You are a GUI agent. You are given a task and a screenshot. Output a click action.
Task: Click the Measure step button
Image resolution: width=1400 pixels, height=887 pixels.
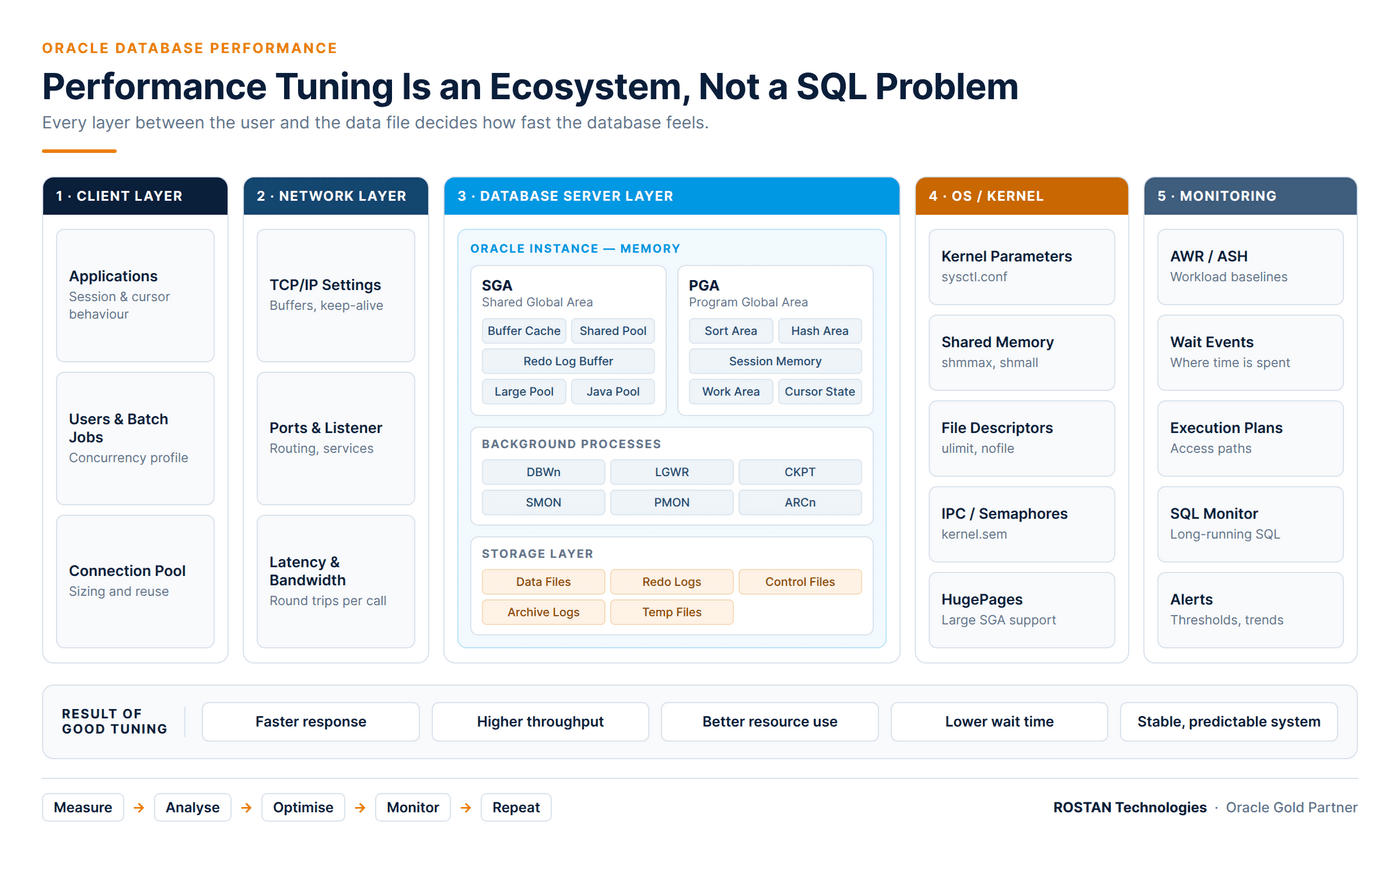point(83,808)
